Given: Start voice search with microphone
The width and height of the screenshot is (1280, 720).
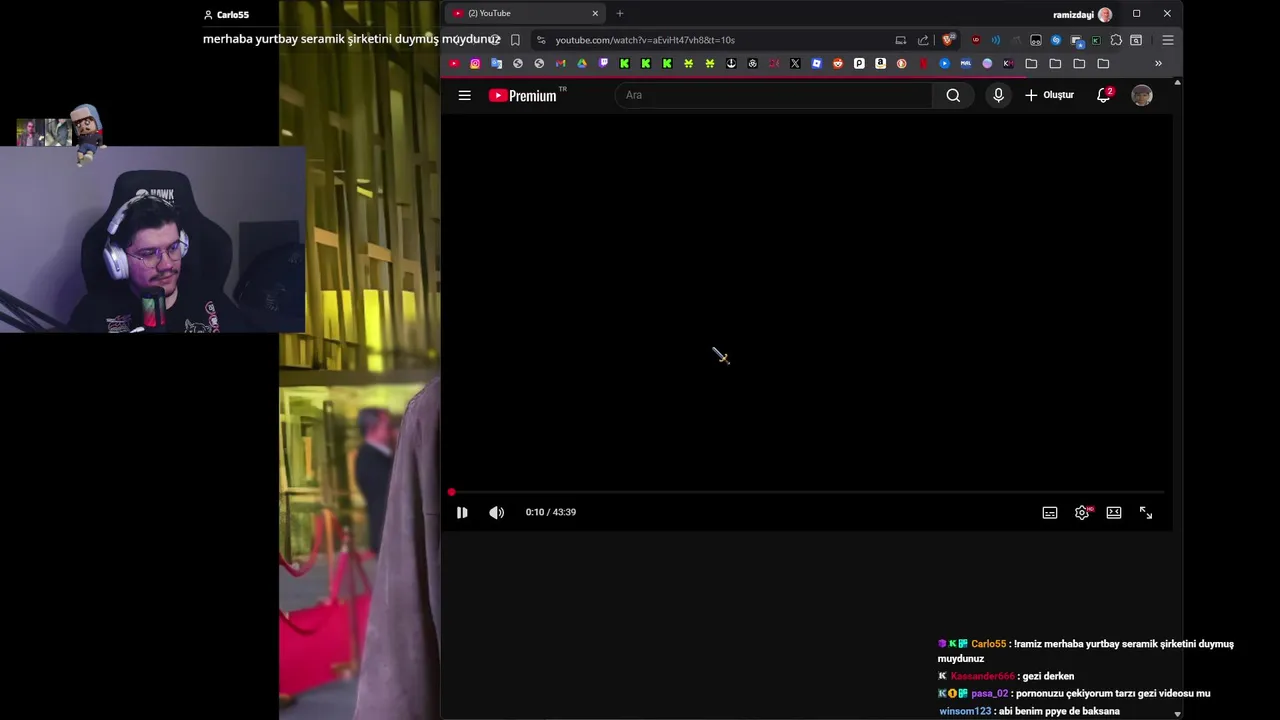Looking at the screenshot, I should 998,95.
